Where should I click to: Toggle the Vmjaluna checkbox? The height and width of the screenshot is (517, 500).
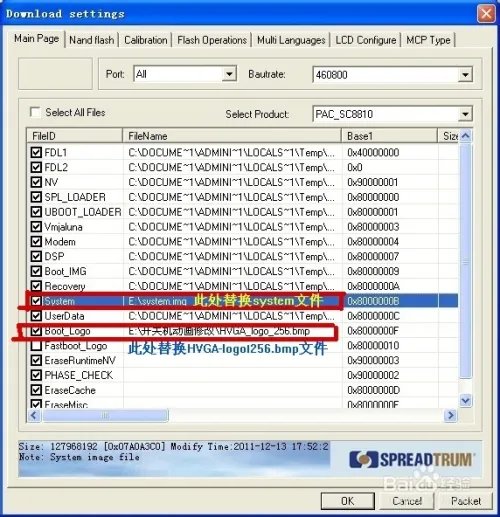pos(36,227)
